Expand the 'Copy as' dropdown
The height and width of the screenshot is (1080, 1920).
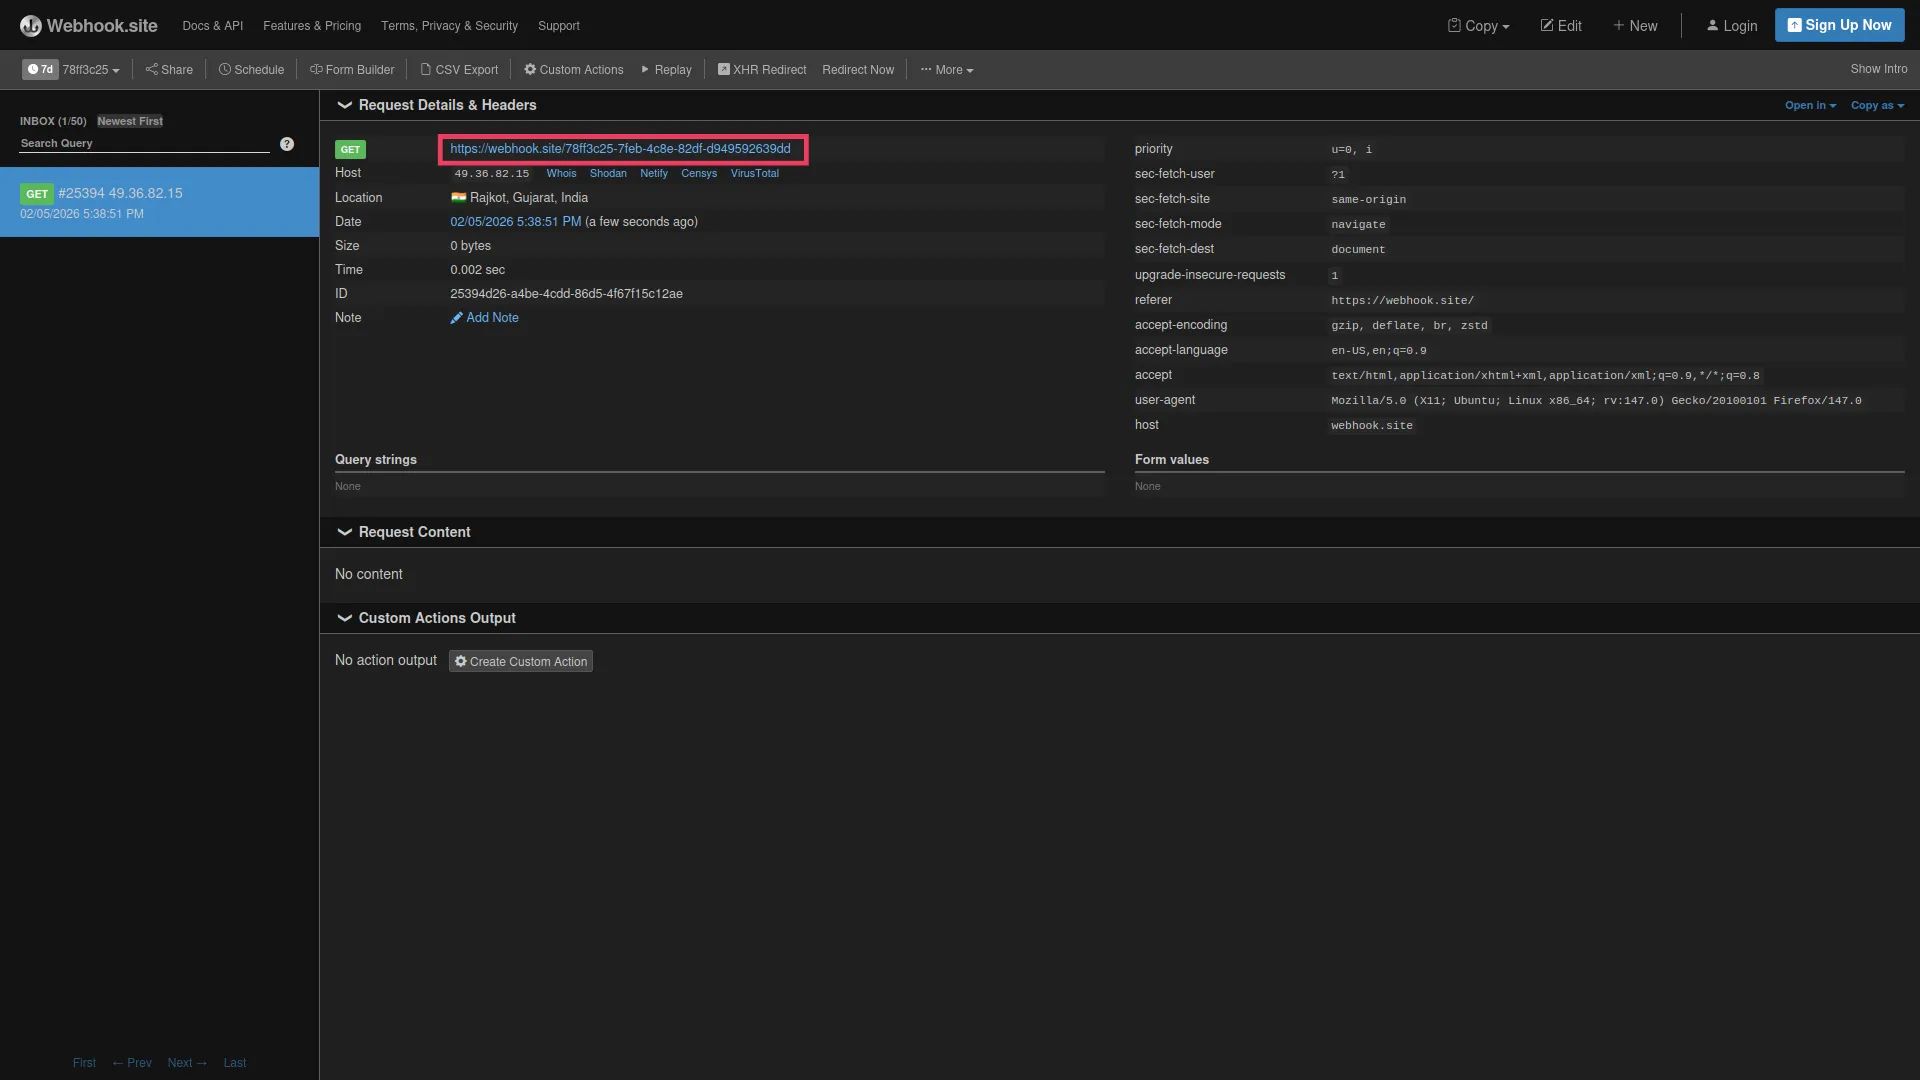[x=1877, y=105]
